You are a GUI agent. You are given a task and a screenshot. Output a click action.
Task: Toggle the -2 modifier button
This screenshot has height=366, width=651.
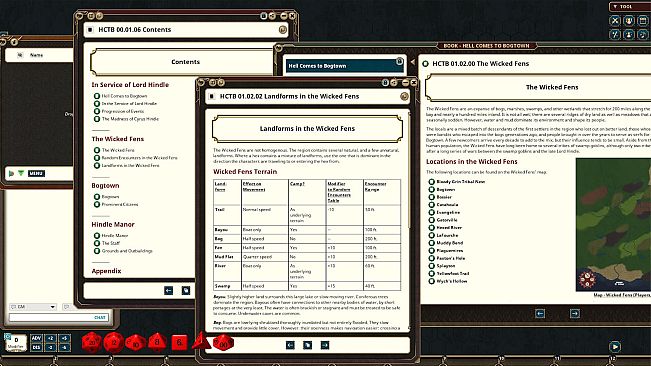pyautogui.click(x=50, y=347)
